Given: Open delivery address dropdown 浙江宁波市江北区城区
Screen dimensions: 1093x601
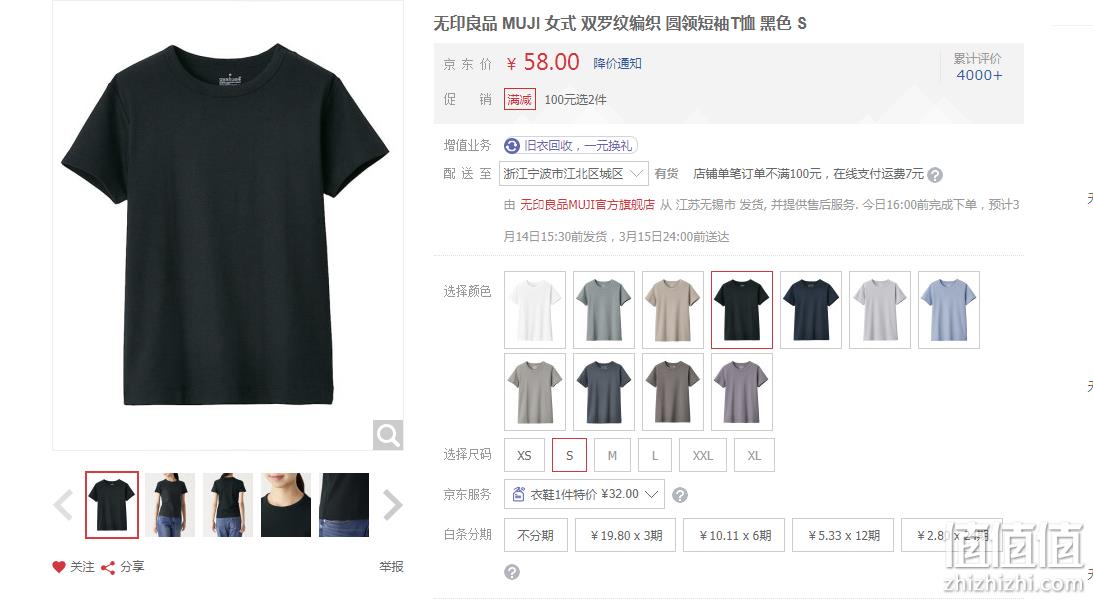Looking at the screenshot, I should click(574, 174).
